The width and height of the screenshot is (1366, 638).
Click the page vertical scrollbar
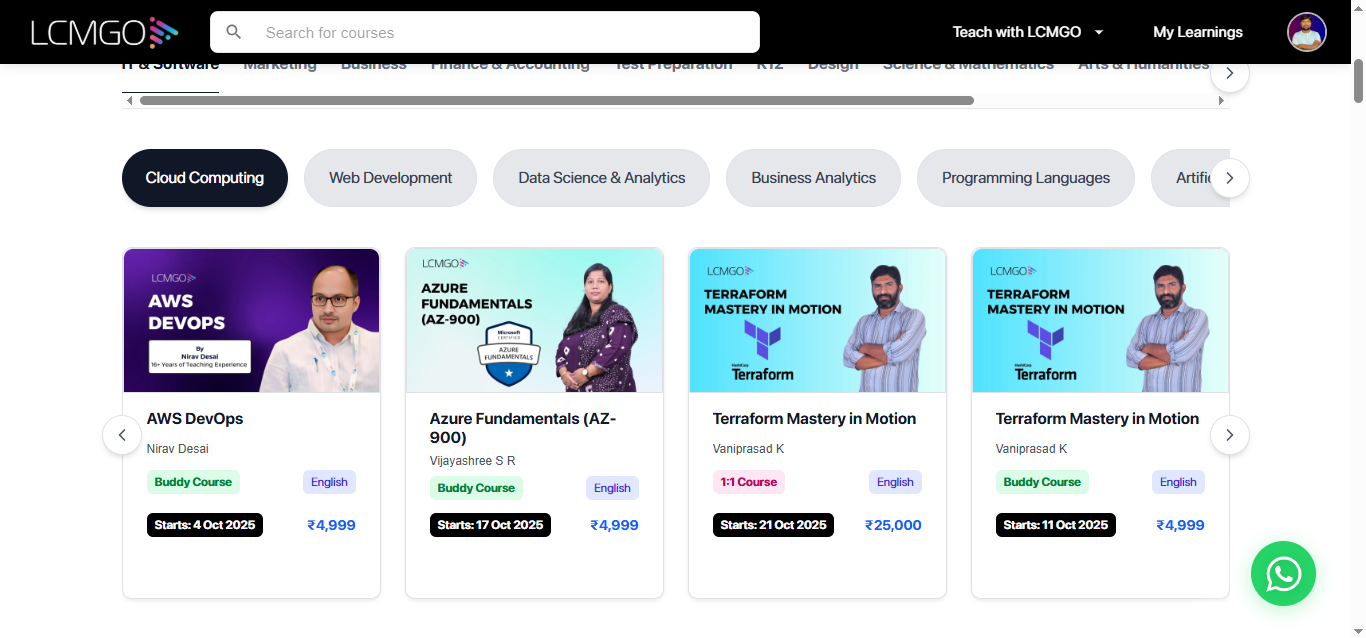click(x=1358, y=81)
